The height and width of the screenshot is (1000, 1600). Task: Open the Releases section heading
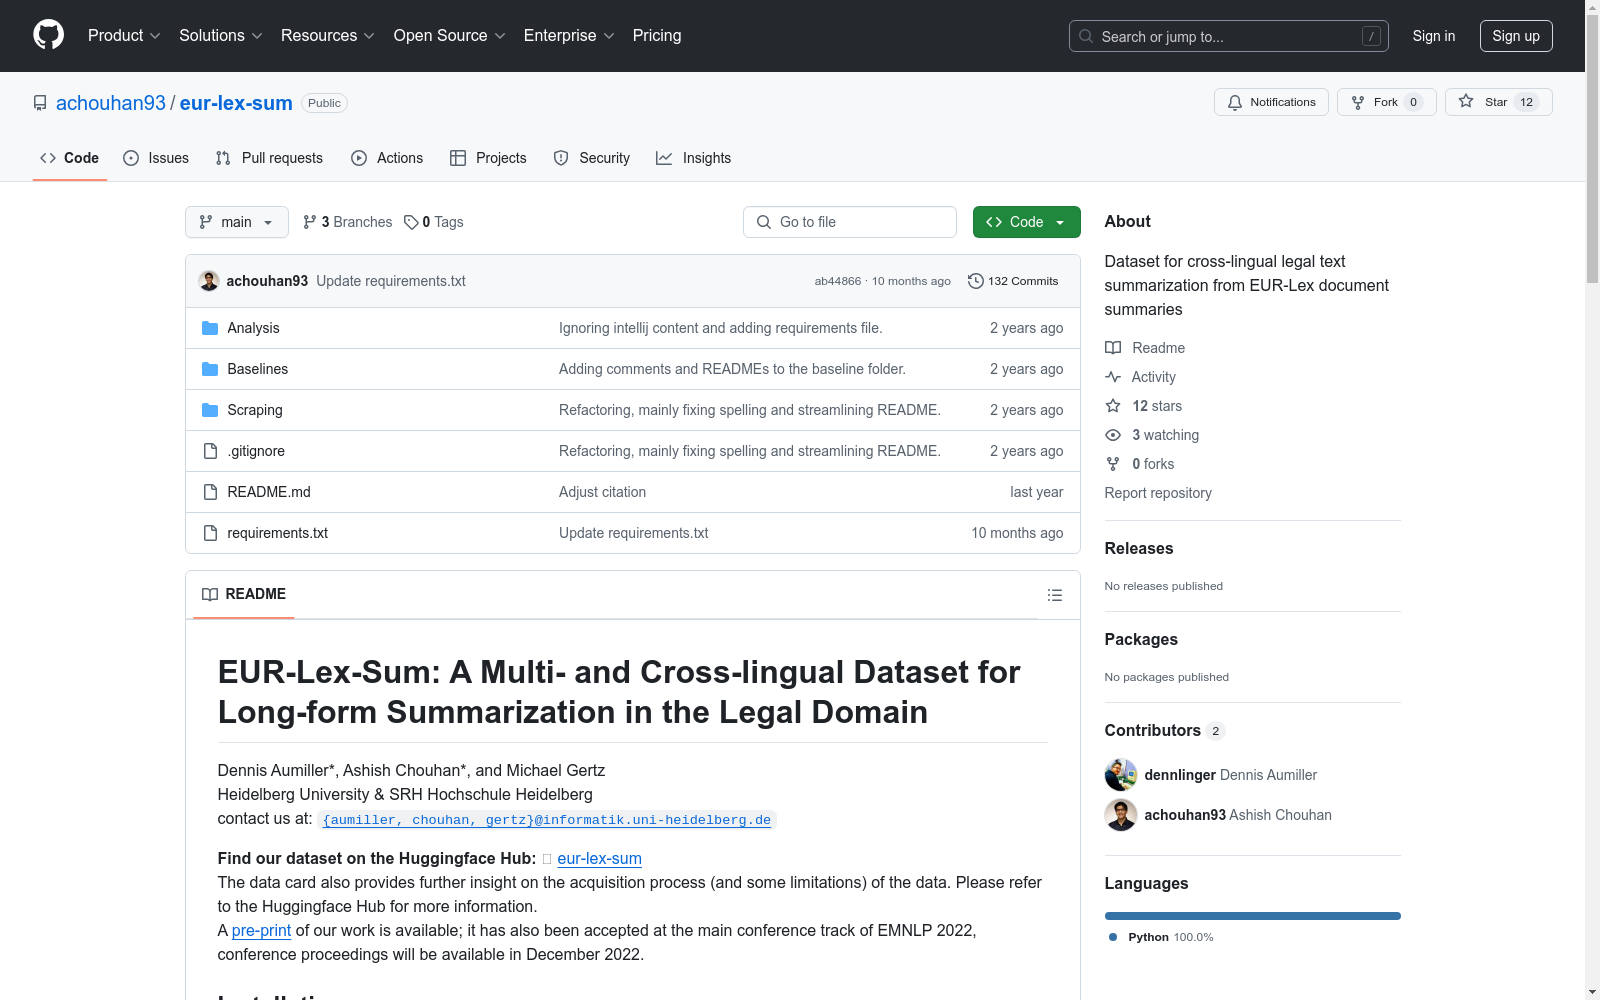tap(1139, 548)
